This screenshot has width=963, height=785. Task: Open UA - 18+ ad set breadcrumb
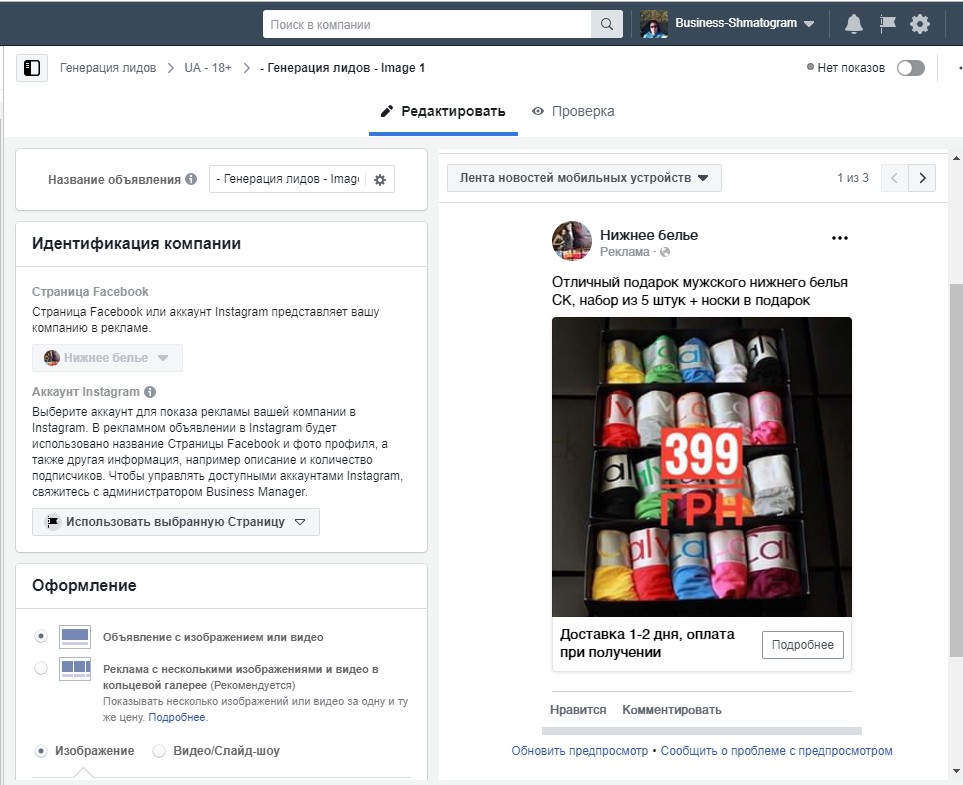coord(208,68)
